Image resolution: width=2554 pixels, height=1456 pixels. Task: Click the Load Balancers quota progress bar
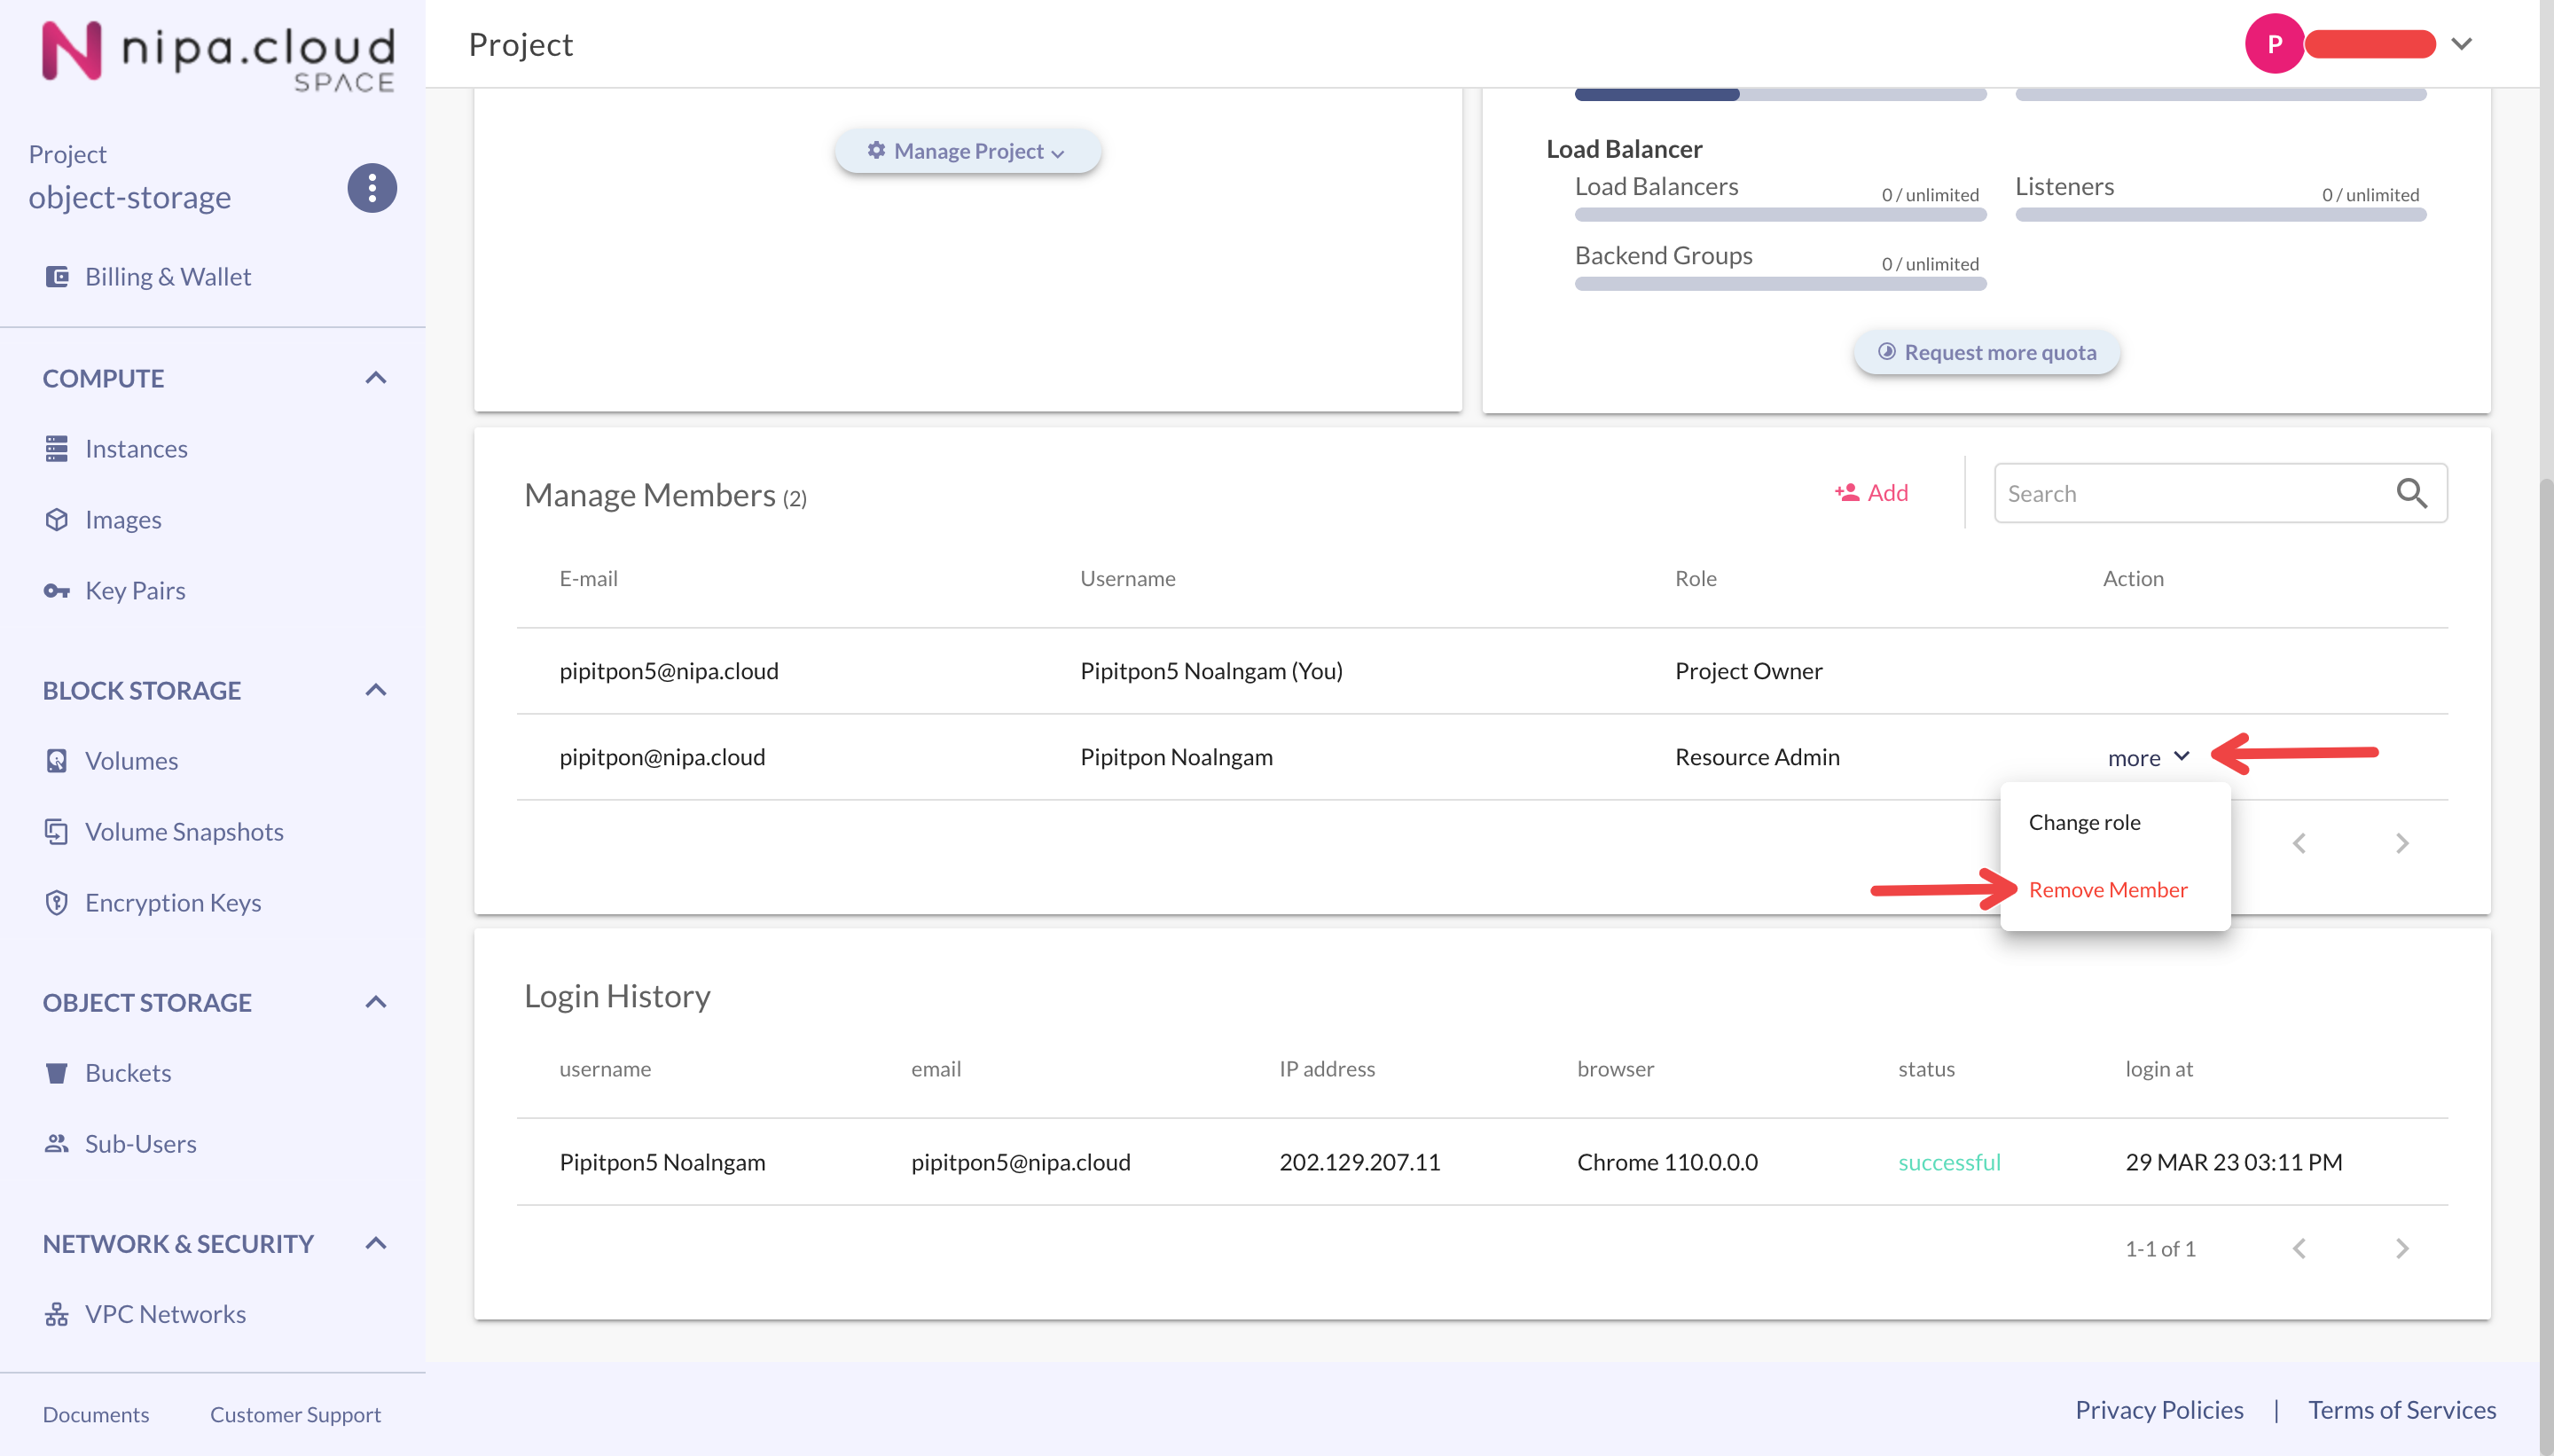1779,214
